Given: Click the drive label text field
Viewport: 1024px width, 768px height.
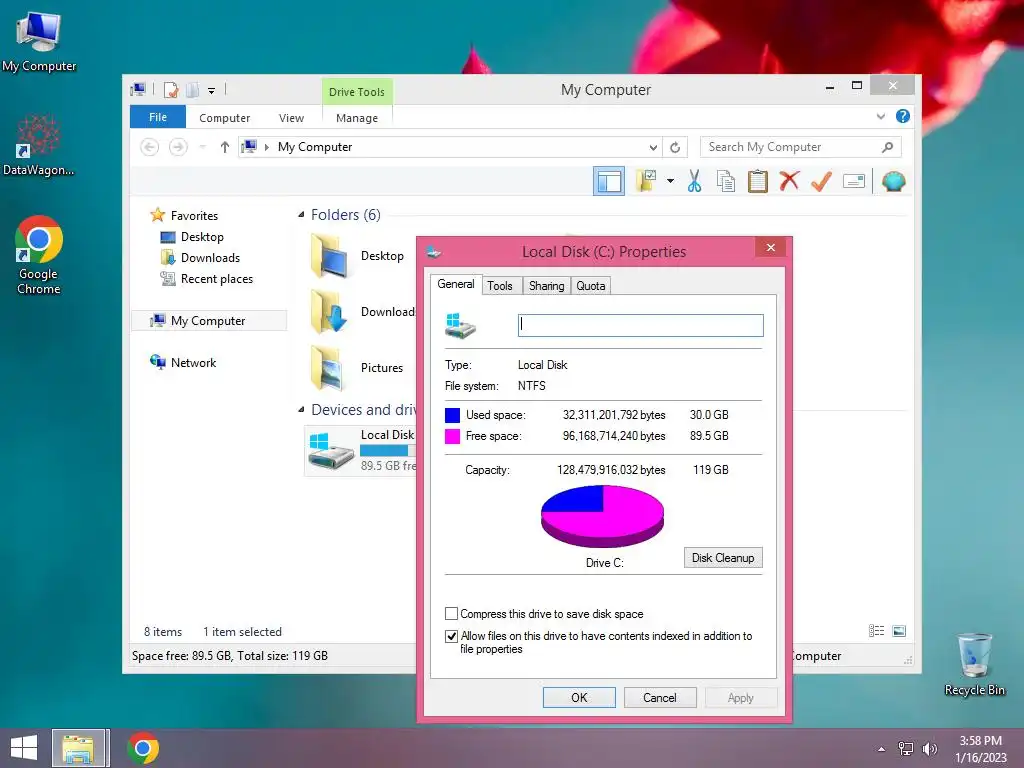Looking at the screenshot, I should click(641, 325).
